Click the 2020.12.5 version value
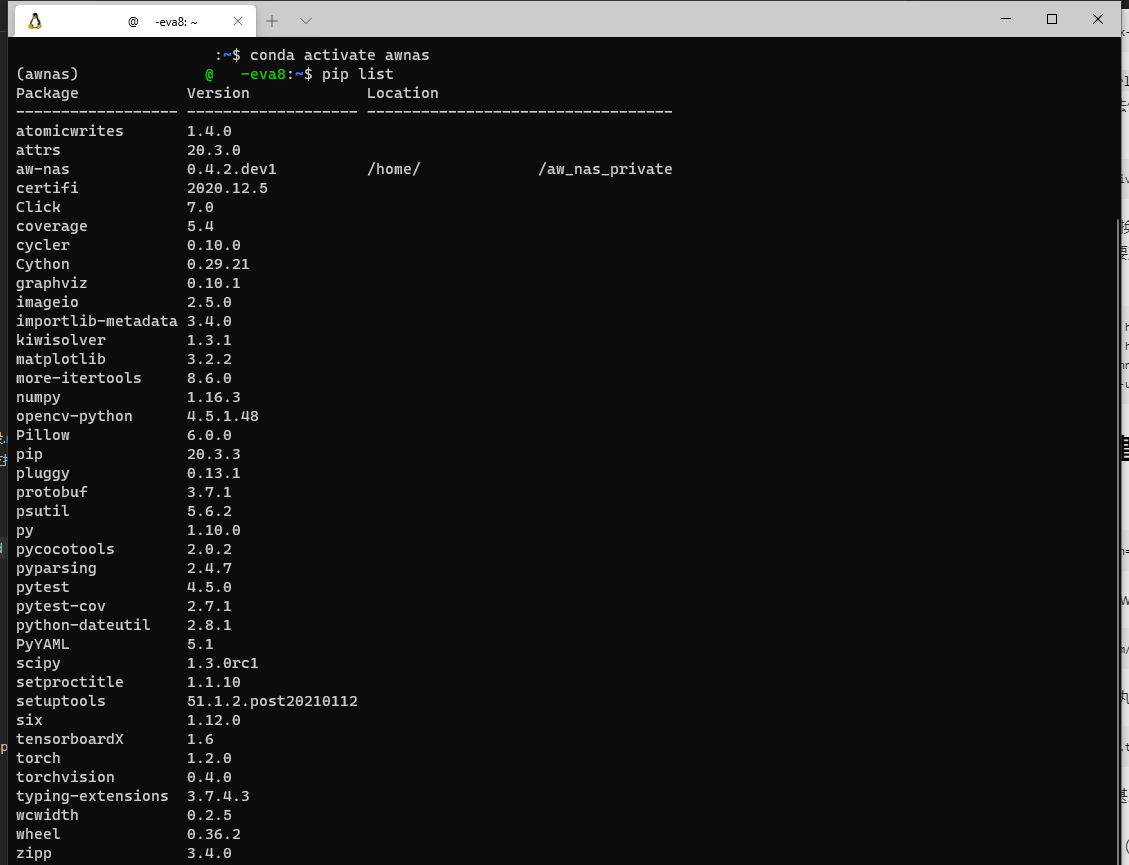The height and width of the screenshot is (865, 1129). pyautogui.click(x=227, y=188)
